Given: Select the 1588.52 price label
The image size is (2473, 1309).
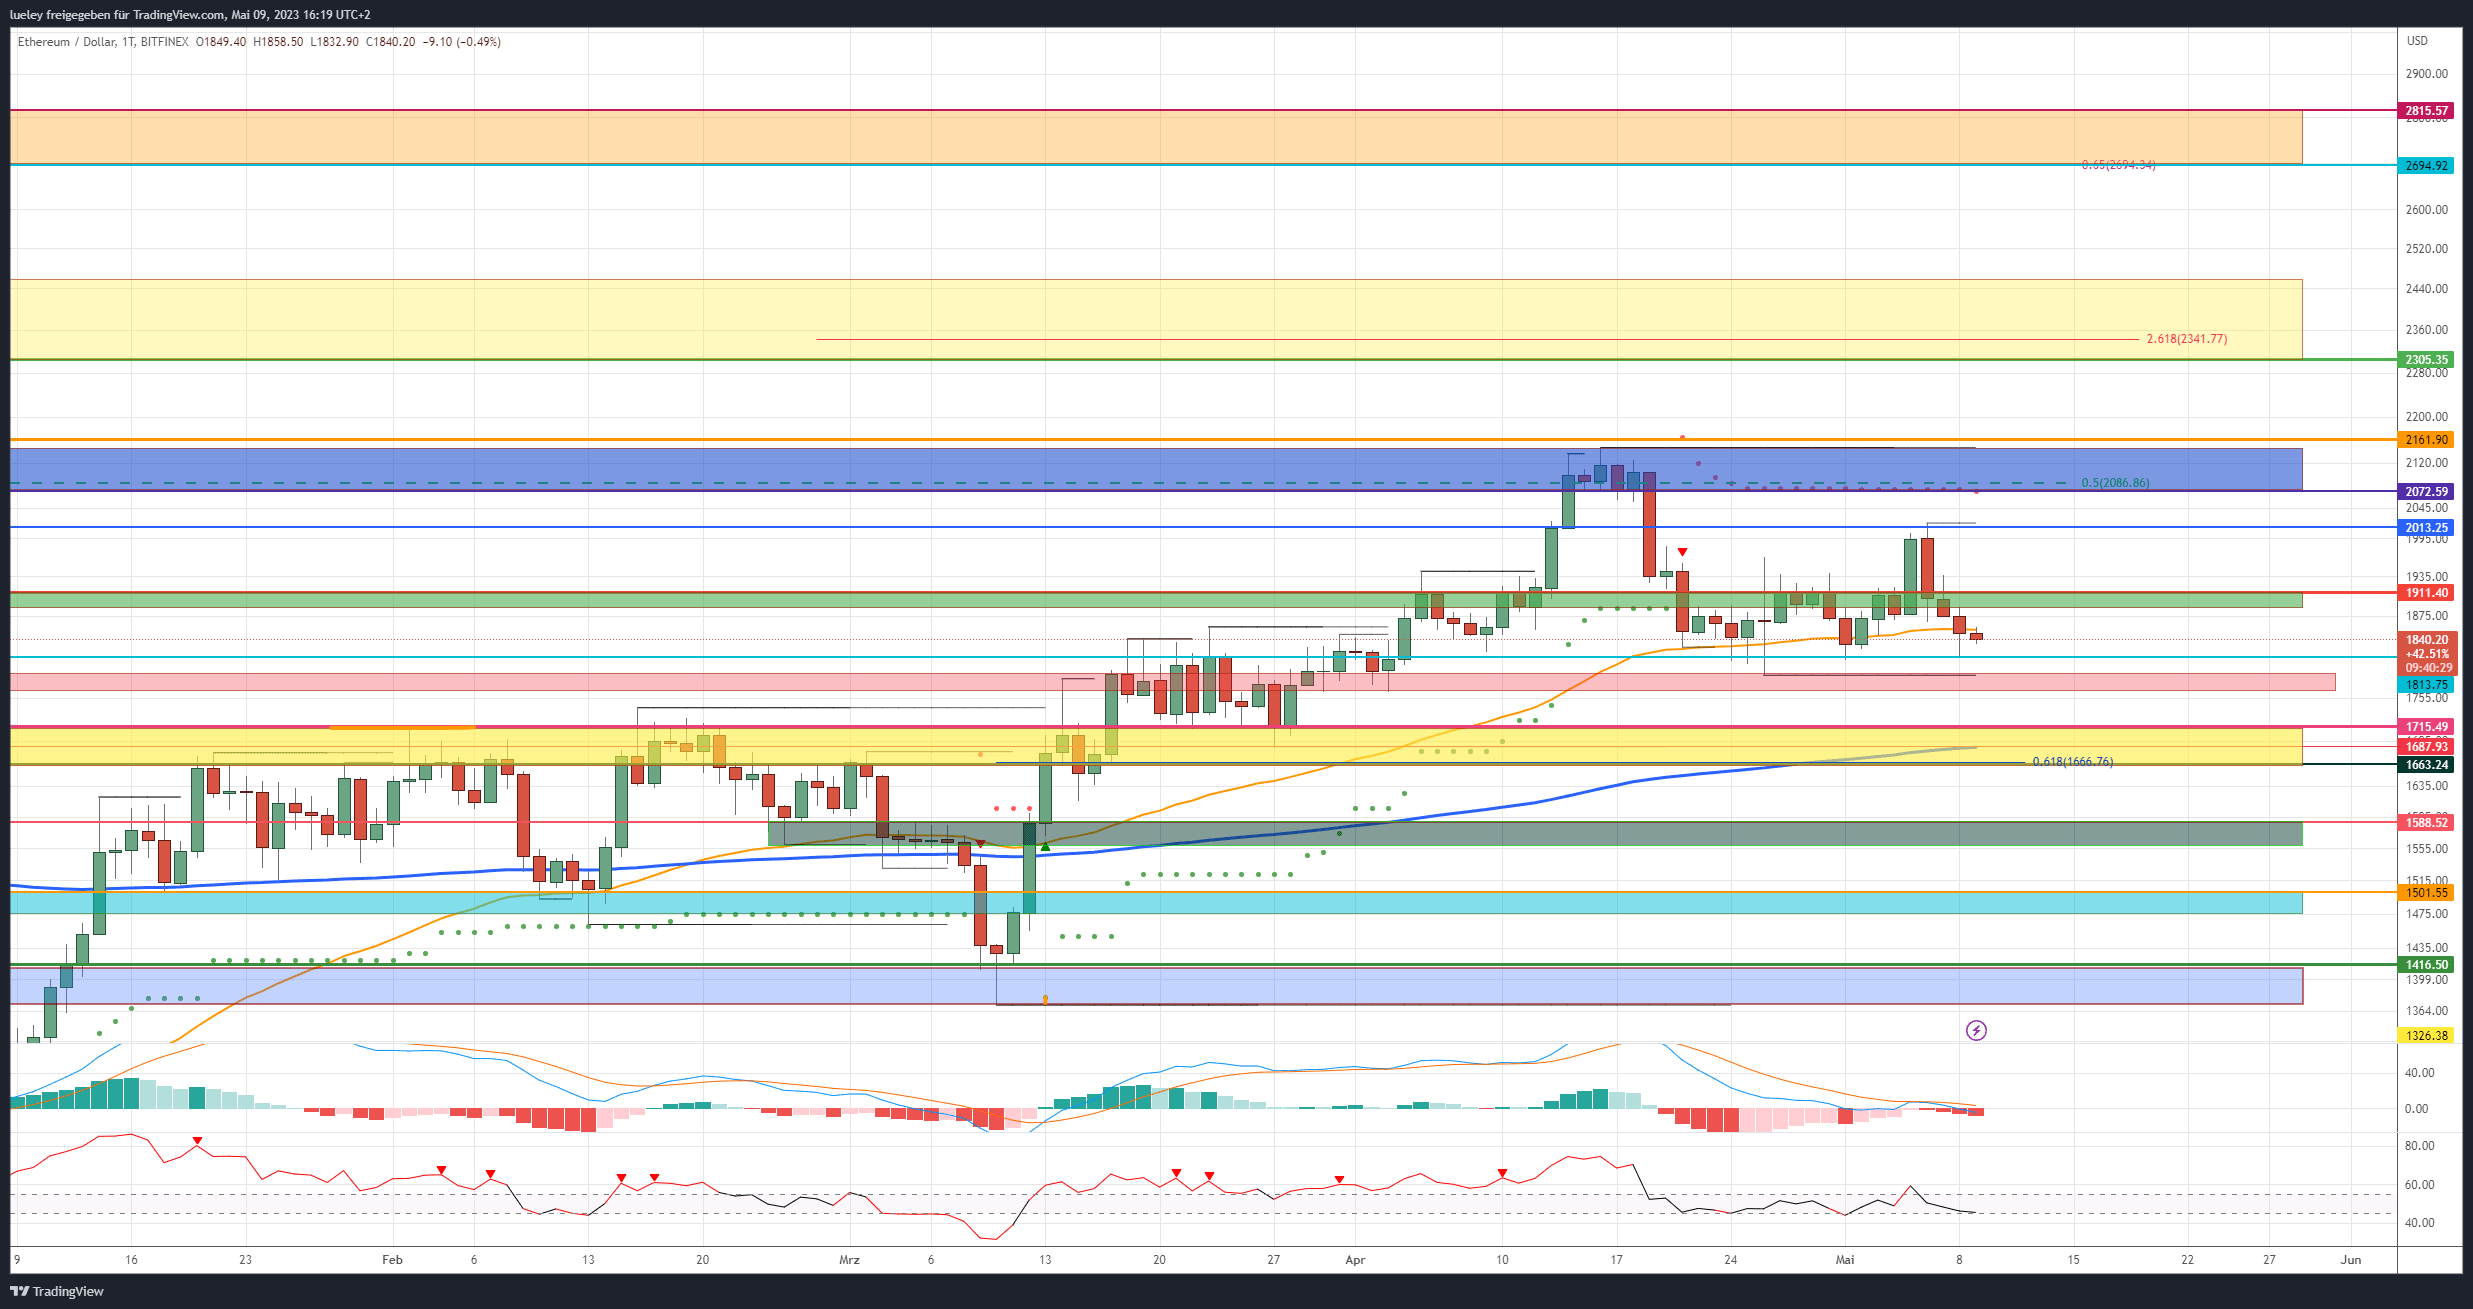Looking at the screenshot, I should pyautogui.click(x=2427, y=822).
